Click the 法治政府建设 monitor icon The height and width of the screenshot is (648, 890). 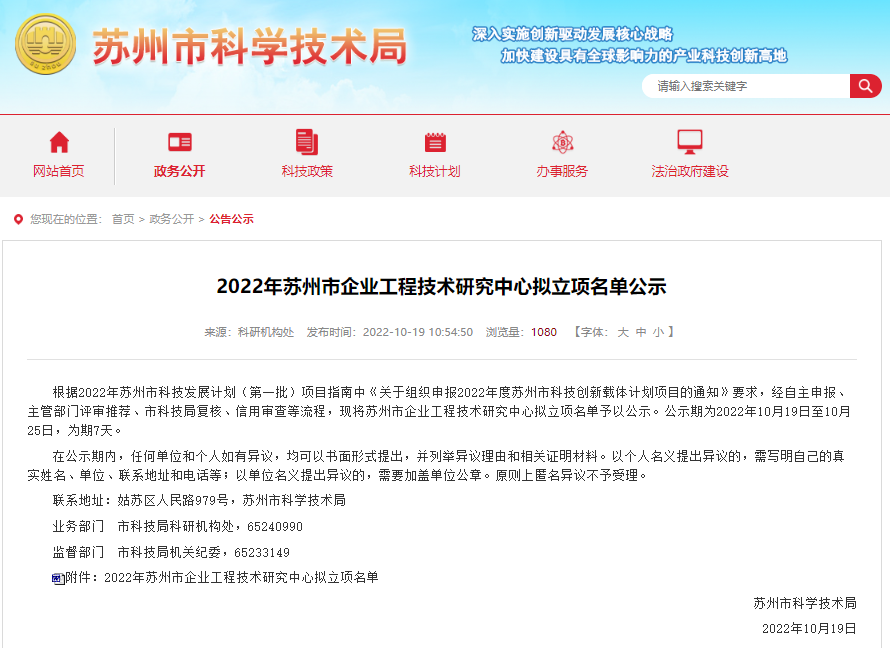pyautogui.click(x=690, y=142)
